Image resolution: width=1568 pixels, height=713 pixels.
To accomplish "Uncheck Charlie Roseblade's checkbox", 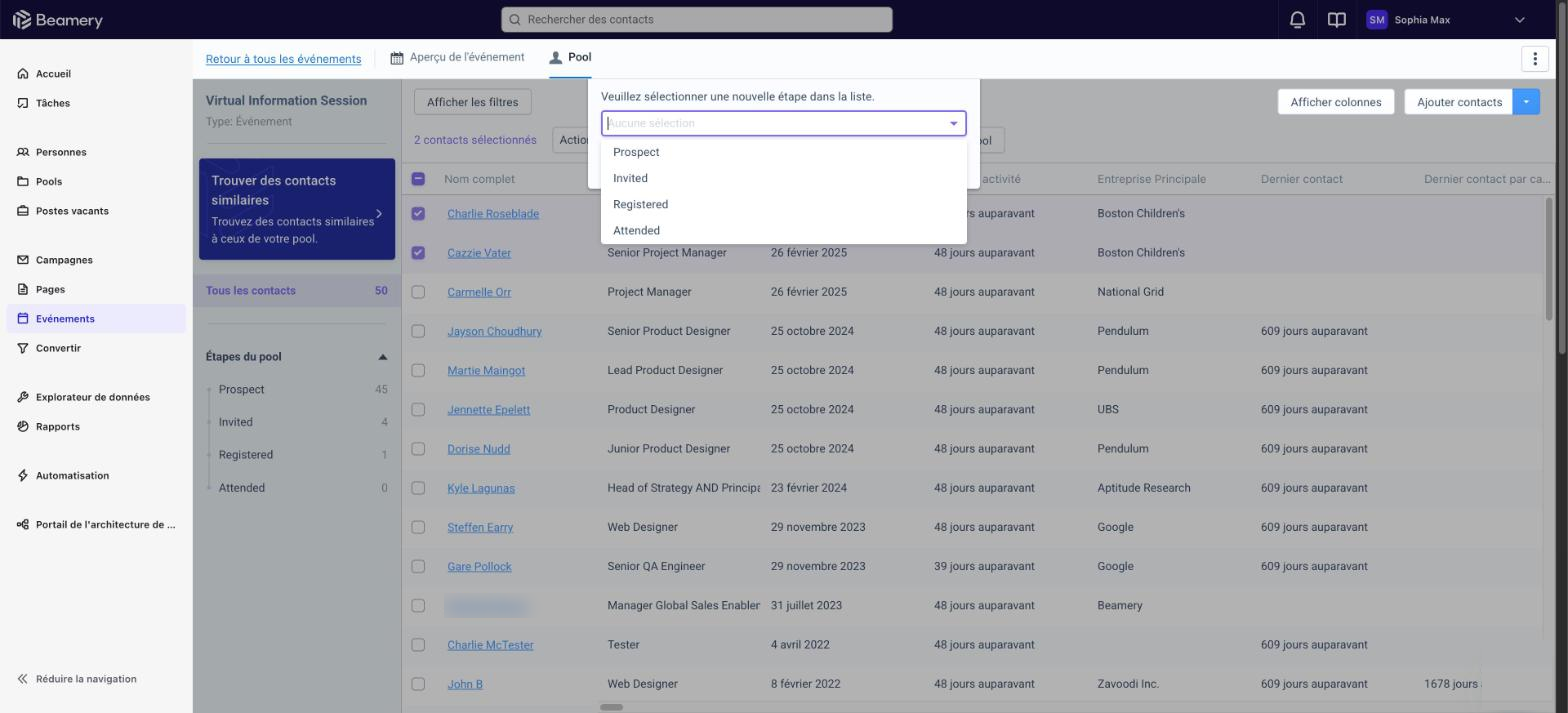I will pos(418,214).
